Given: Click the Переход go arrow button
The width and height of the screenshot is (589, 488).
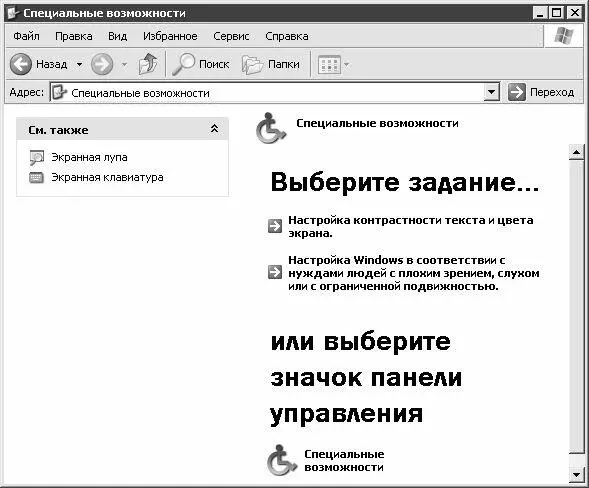Looking at the screenshot, I should pyautogui.click(x=517, y=92).
